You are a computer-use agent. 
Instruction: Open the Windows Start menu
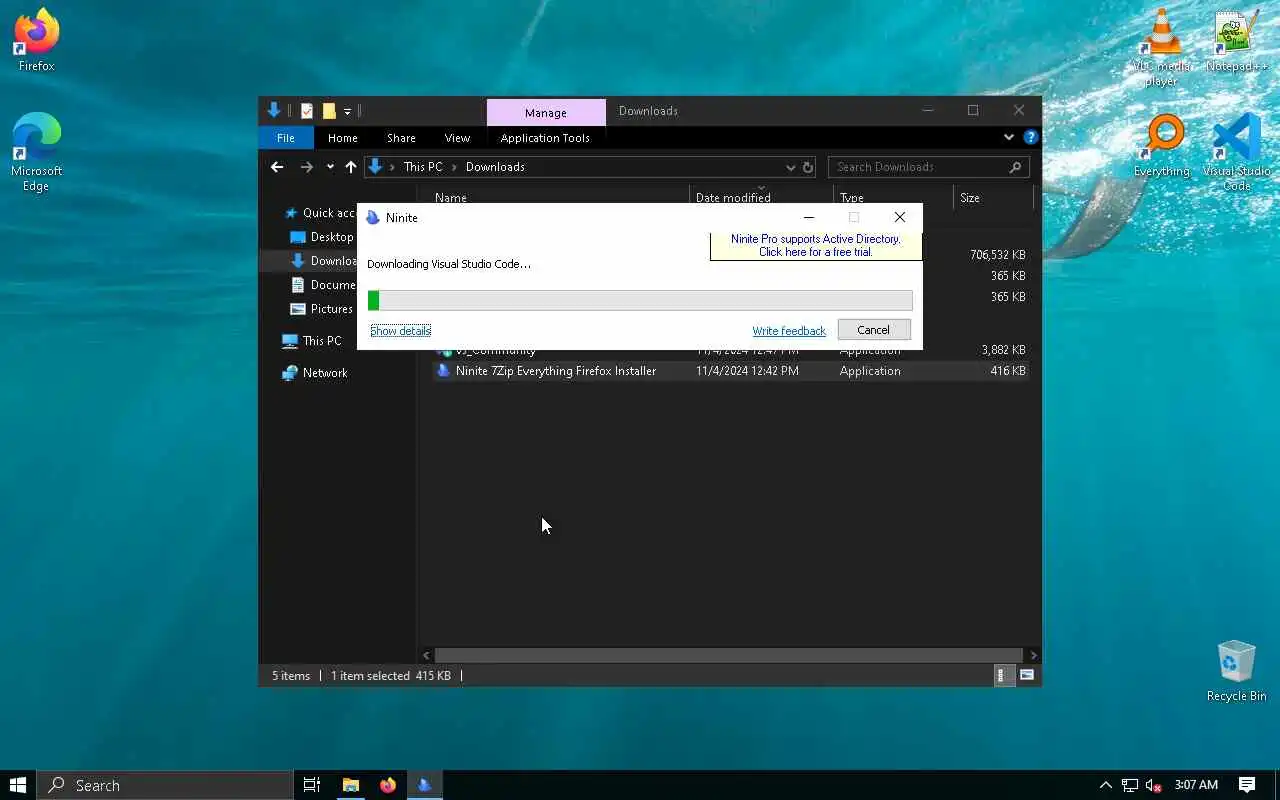pos(18,785)
